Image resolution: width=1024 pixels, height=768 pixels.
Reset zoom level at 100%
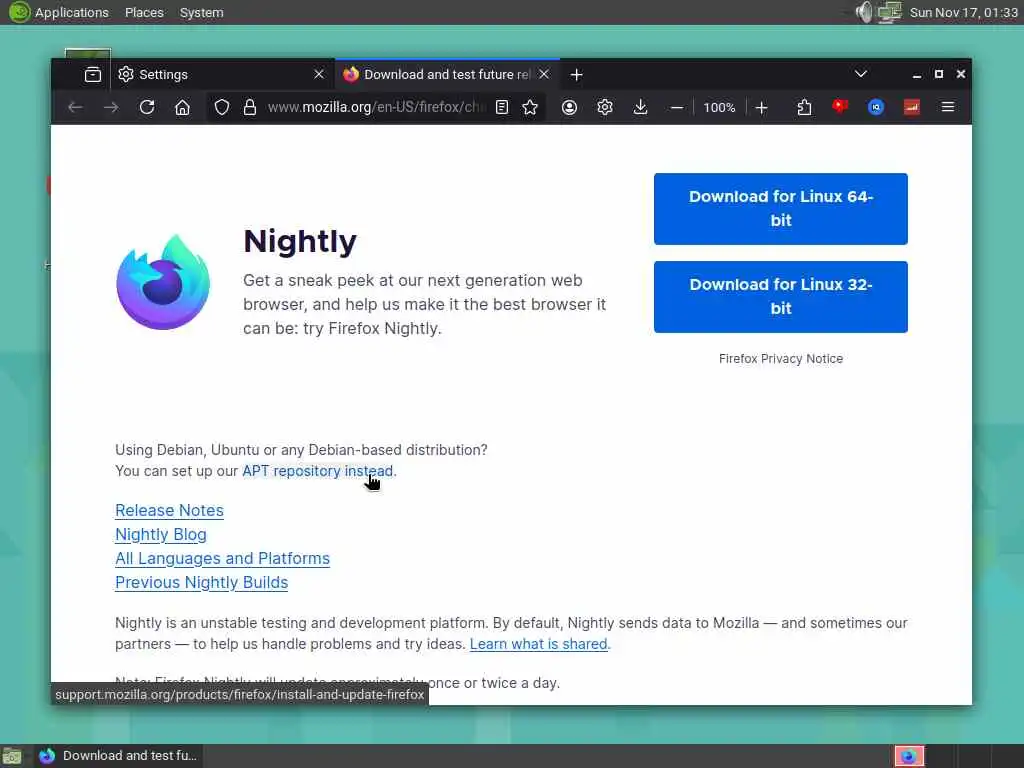point(719,107)
